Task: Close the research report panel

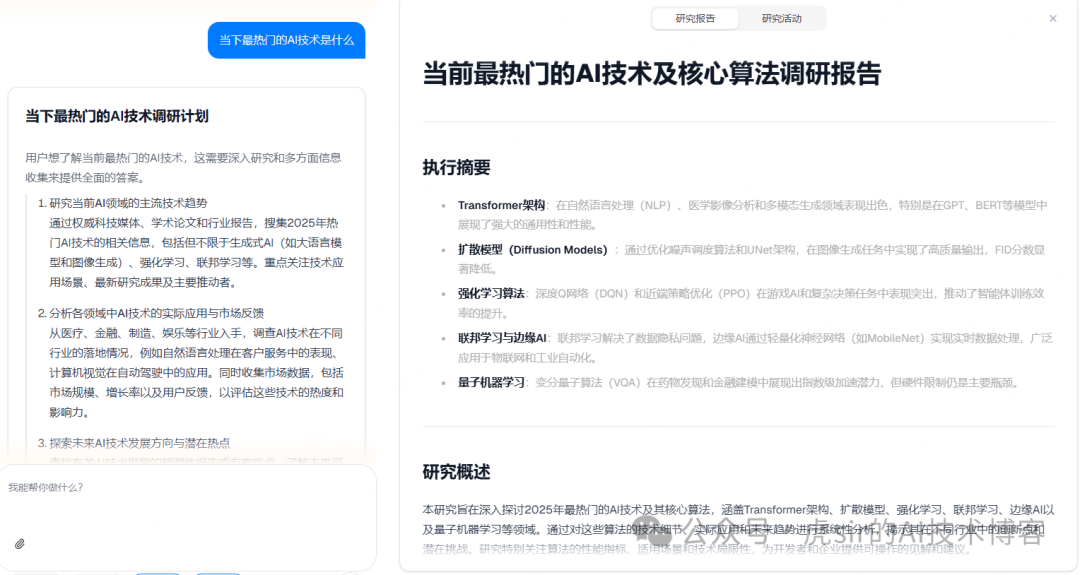Action: point(1052,19)
